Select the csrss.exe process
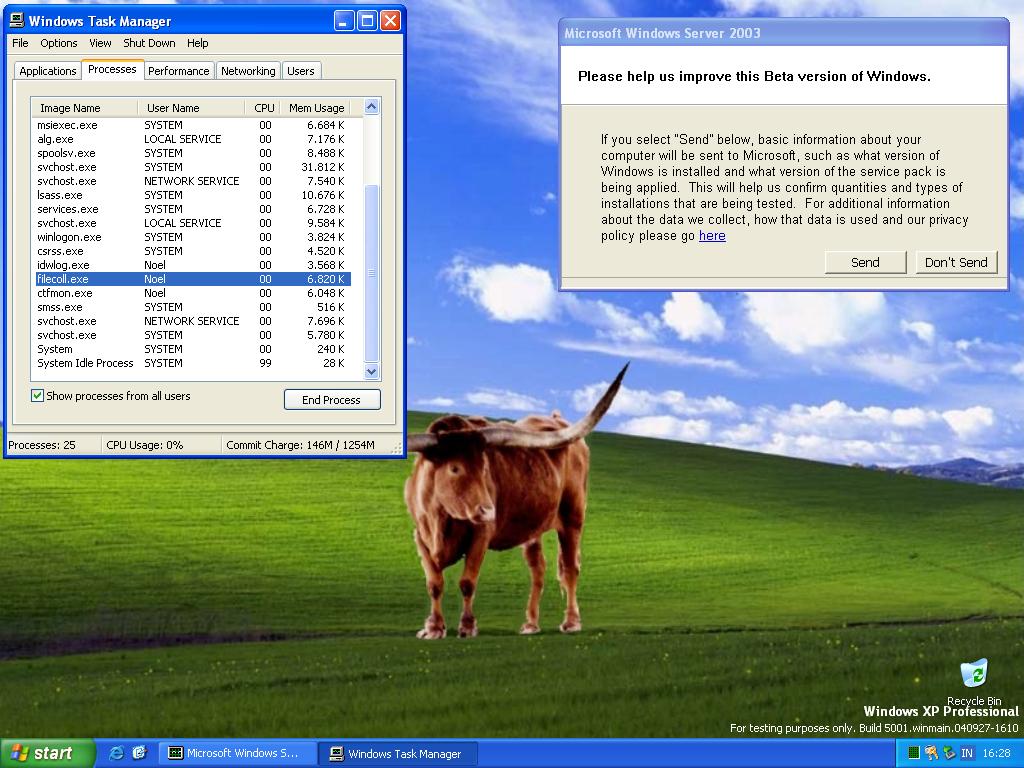Viewport: 1024px width, 768px height. click(193, 251)
